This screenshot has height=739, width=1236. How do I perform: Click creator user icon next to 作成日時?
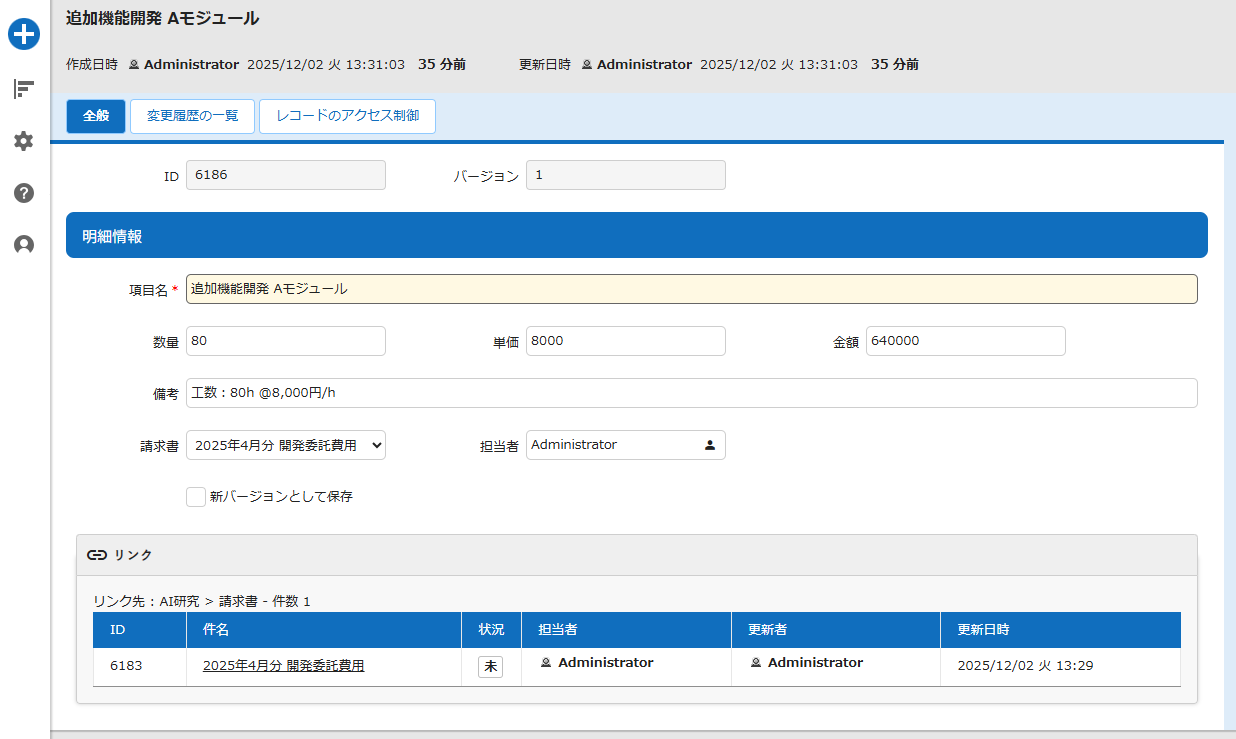(134, 64)
